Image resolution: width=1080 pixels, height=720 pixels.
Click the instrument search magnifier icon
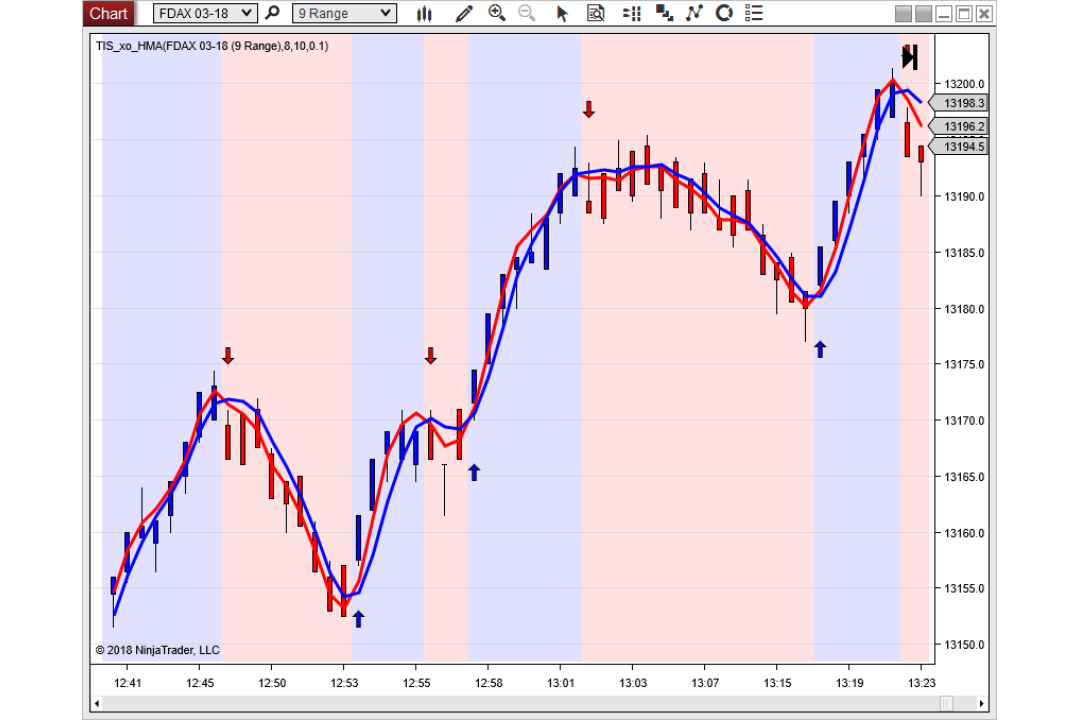[x=273, y=12]
